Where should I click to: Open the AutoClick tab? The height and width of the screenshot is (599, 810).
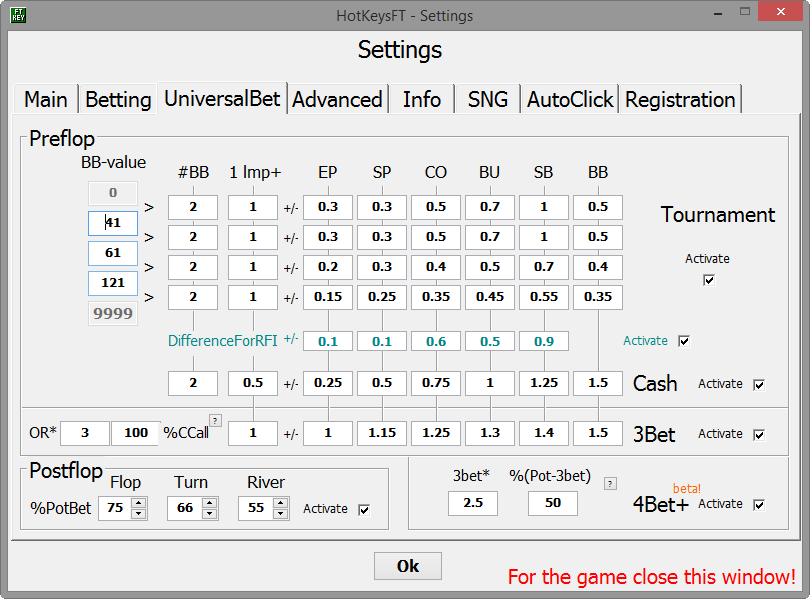pyautogui.click(x=570, y=99)
